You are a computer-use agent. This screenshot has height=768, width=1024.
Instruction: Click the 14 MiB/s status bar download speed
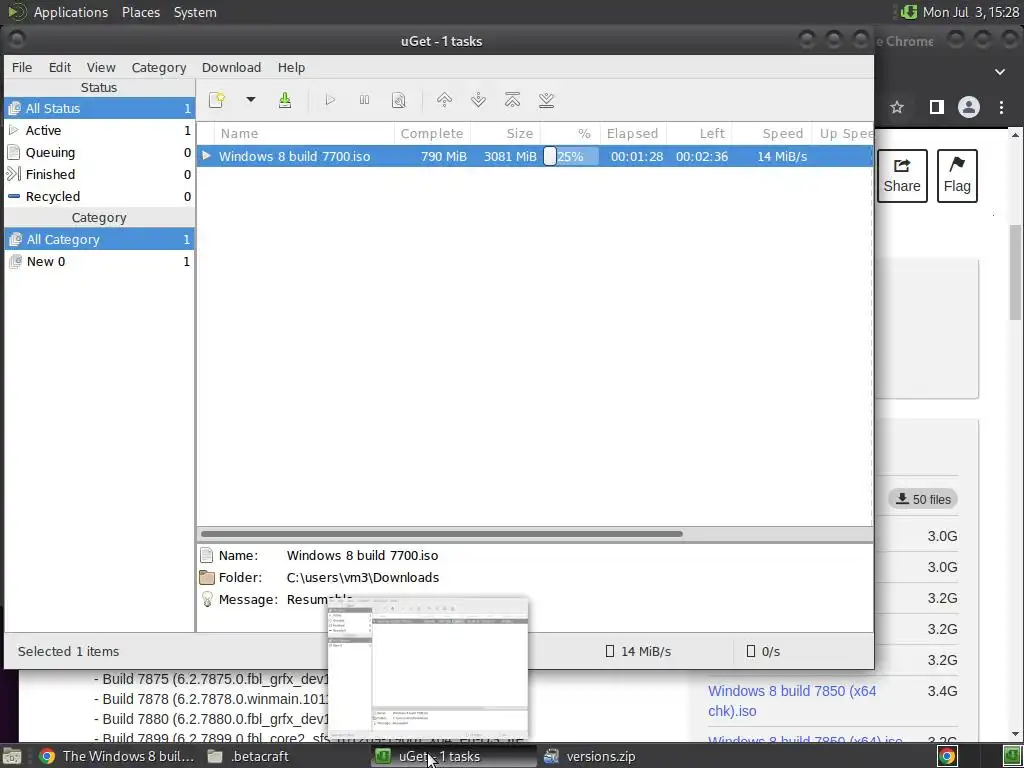[x=638, y=651]
